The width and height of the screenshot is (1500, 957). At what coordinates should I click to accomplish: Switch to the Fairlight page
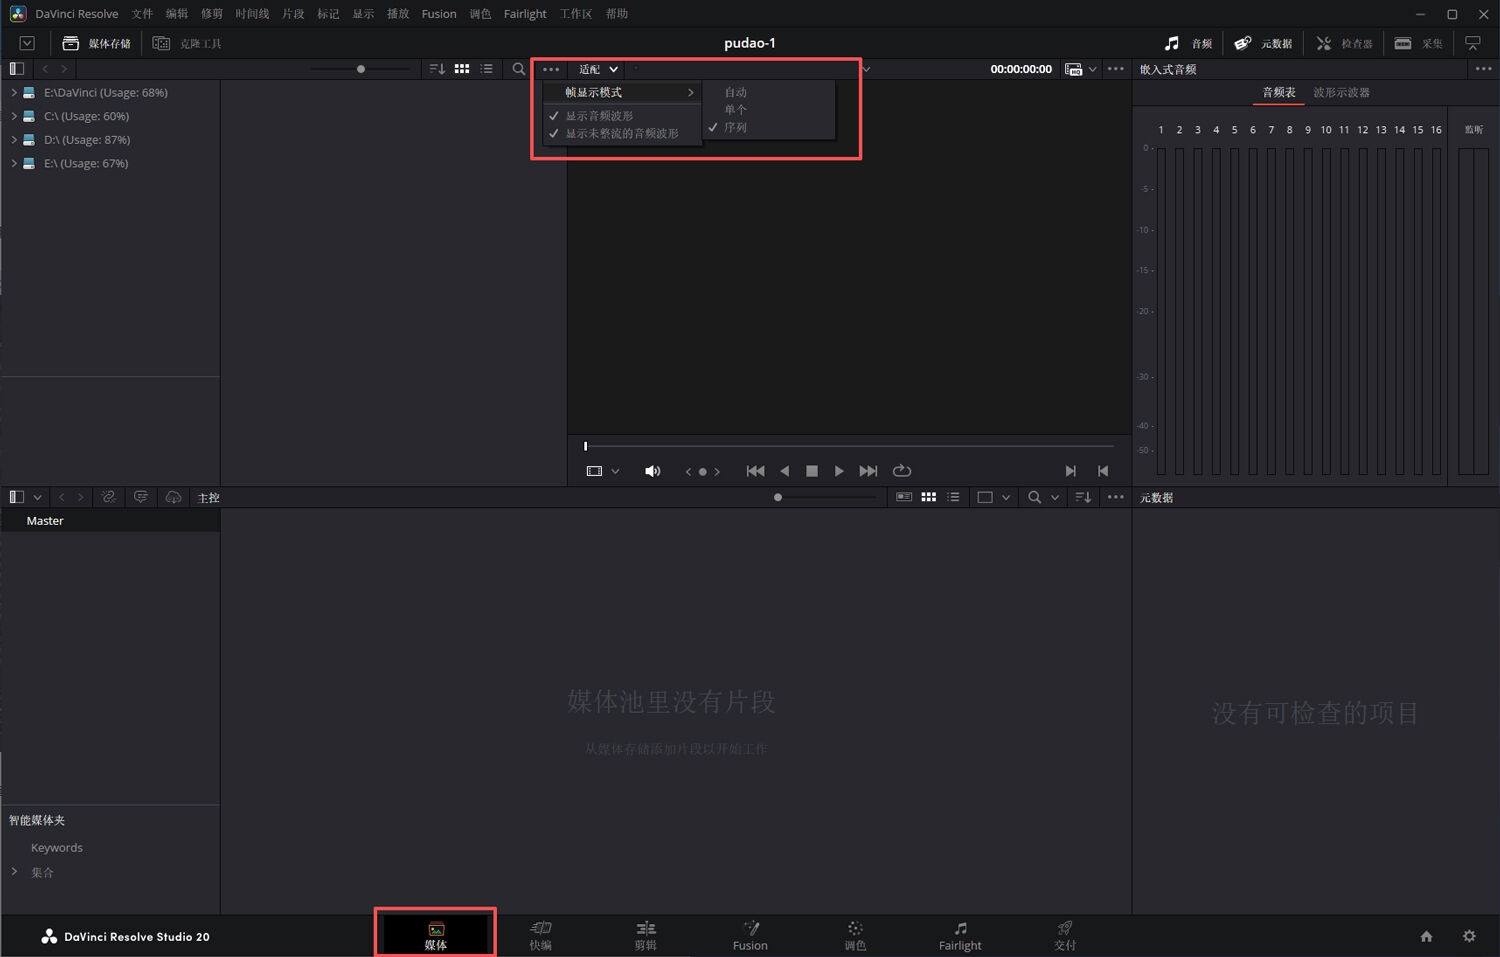click(x=959, y=936)
